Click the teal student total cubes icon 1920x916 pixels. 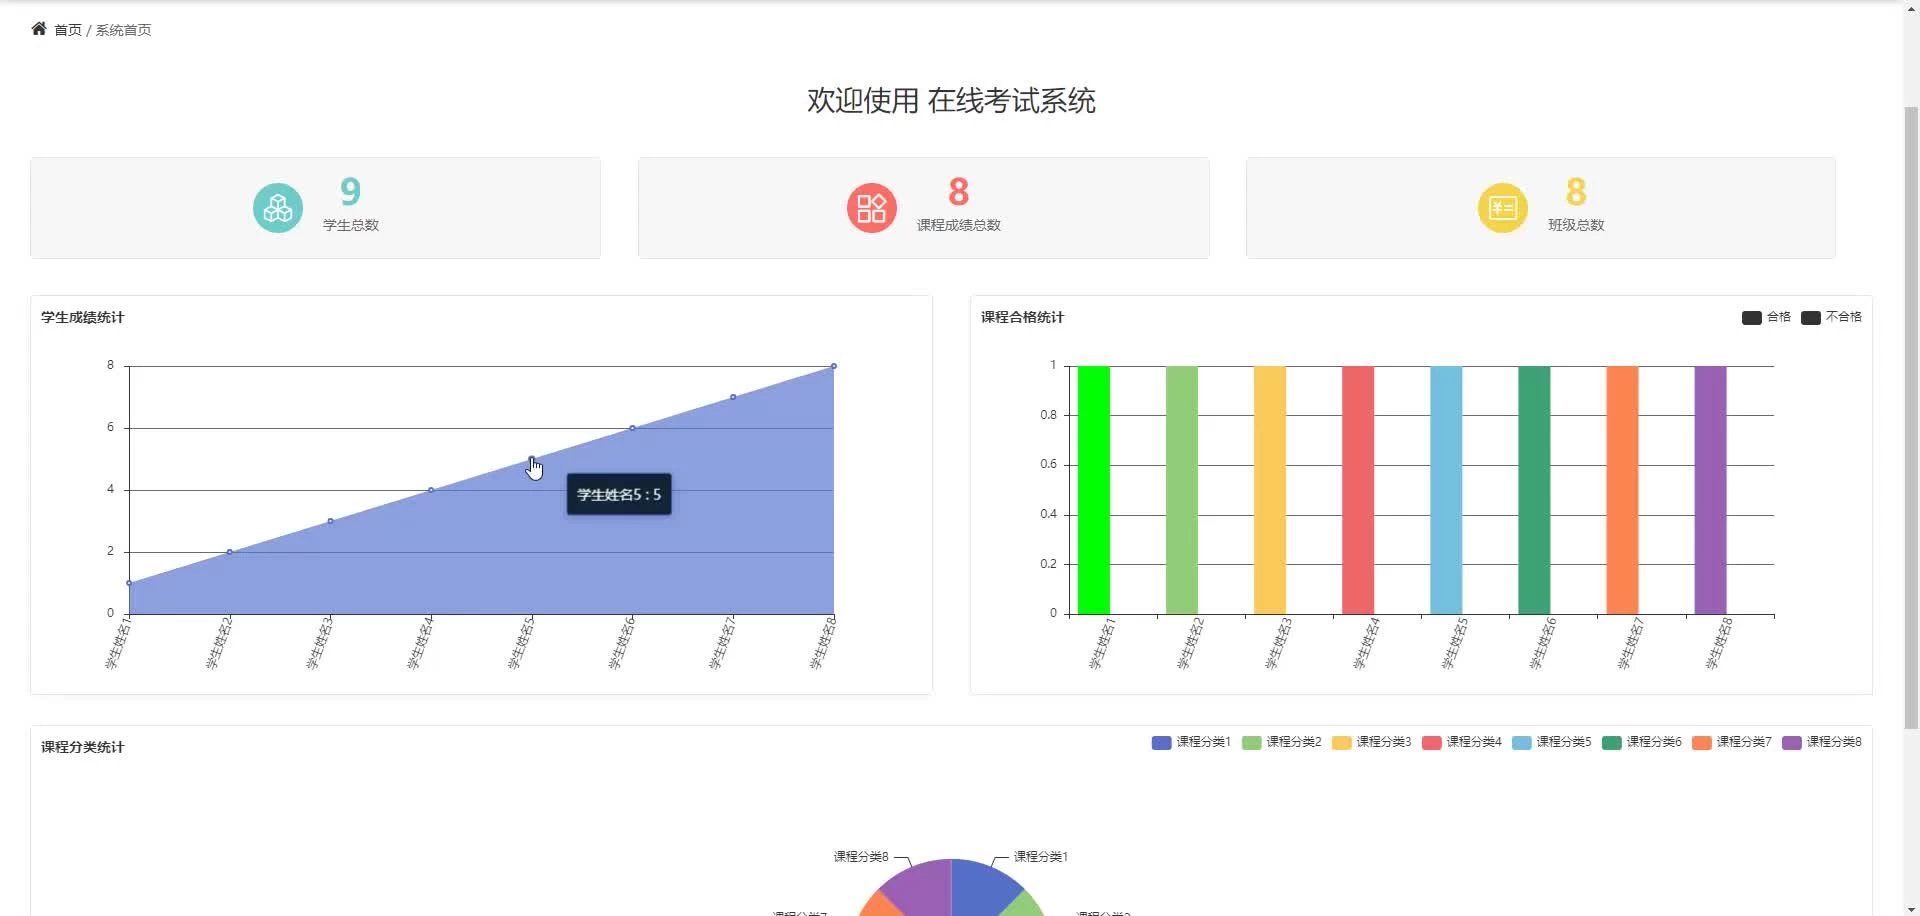click(278, 208)
